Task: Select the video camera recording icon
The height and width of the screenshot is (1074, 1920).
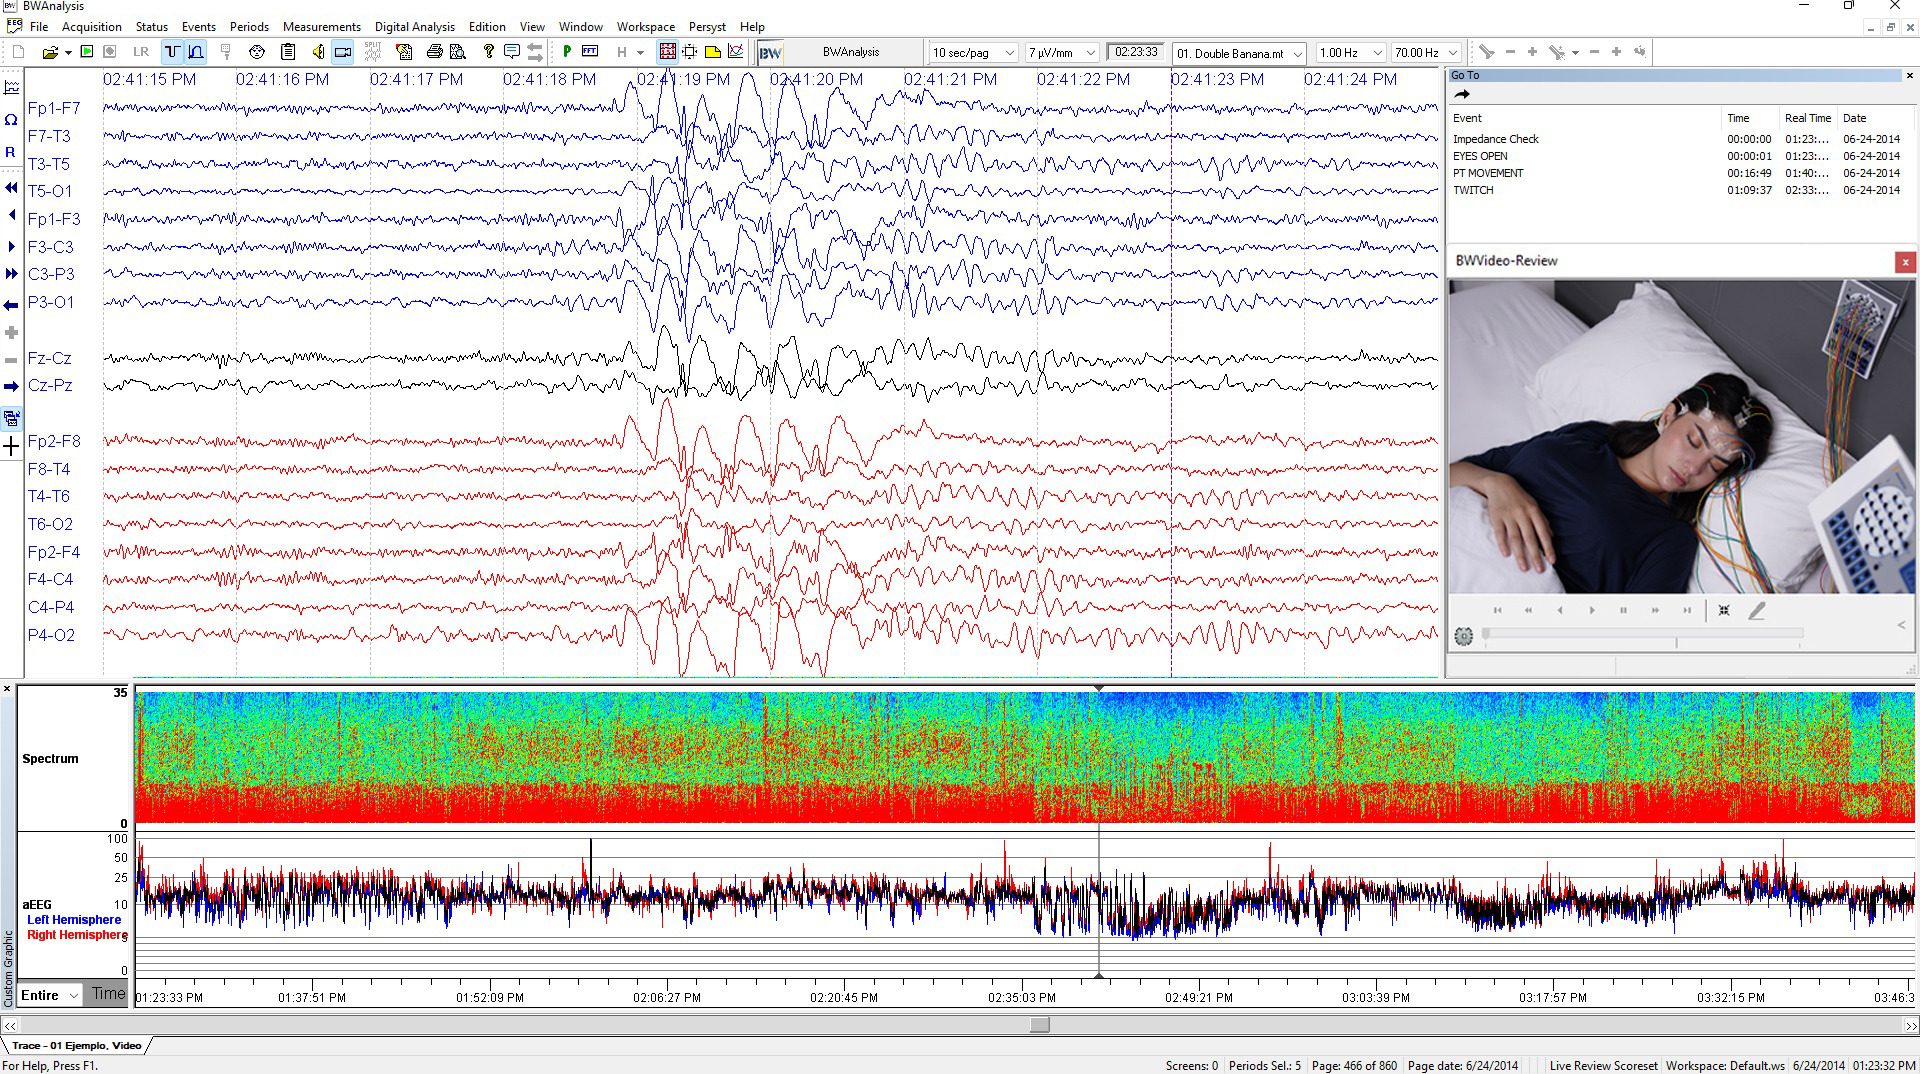Action: coord(342,52)
